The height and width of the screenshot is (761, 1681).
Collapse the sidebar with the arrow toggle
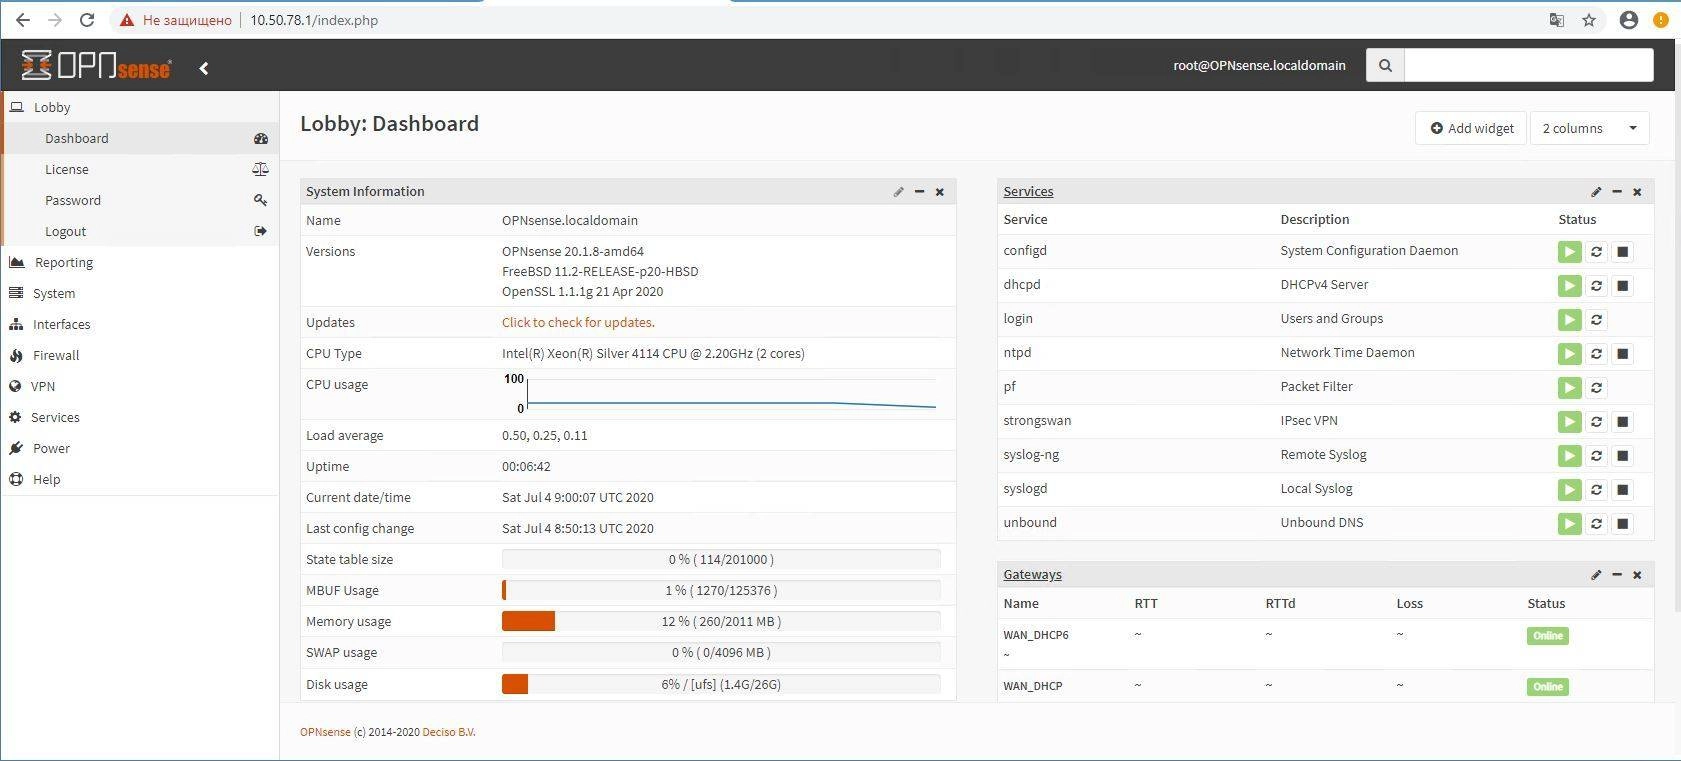pos(204,68)
